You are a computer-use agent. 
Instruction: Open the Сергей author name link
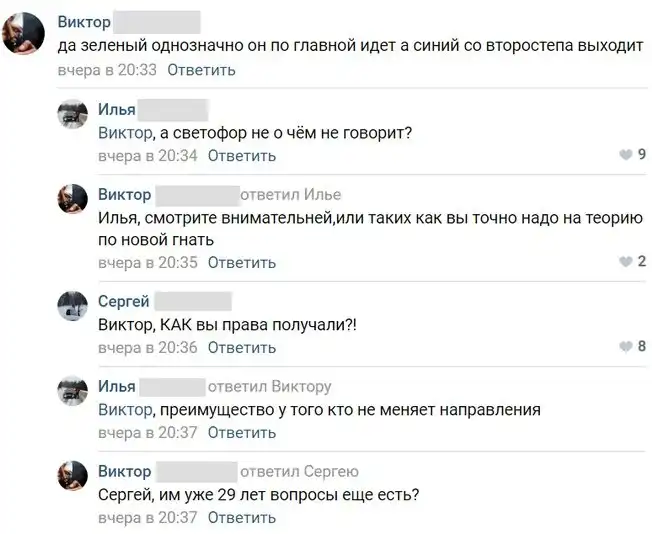(123, 301)
